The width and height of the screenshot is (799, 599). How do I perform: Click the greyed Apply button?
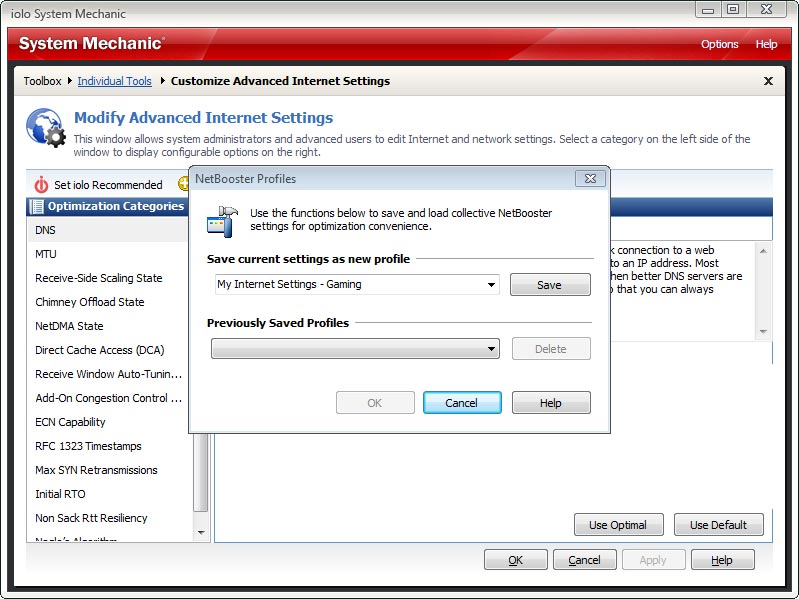pyautogui.click(x=653, y=560)
